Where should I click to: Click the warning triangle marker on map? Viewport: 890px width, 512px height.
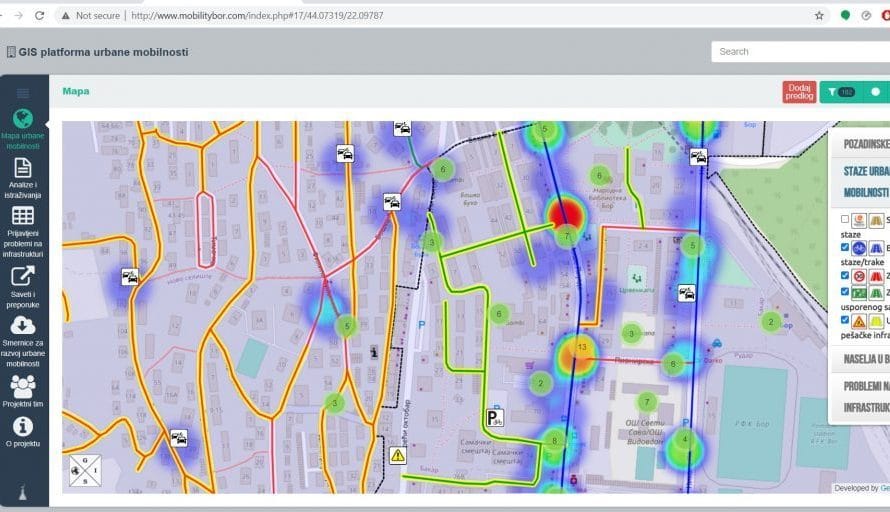click(x=398, y=456)
